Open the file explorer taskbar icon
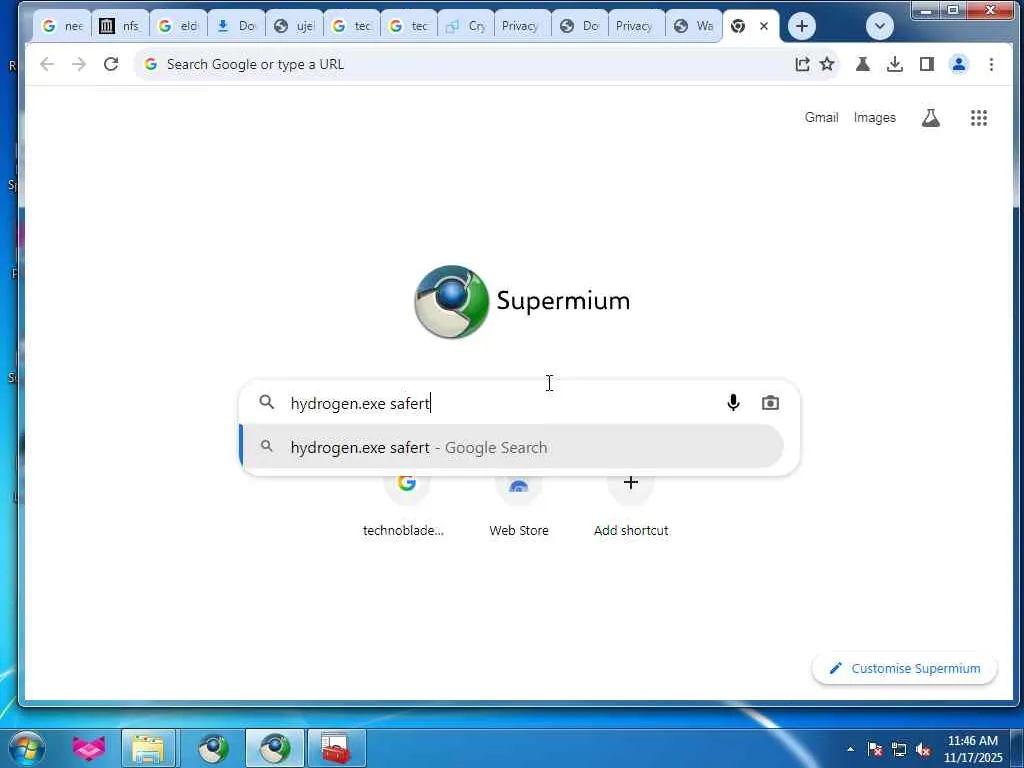The image size is (1024, 768). click(x=149, y=748)
